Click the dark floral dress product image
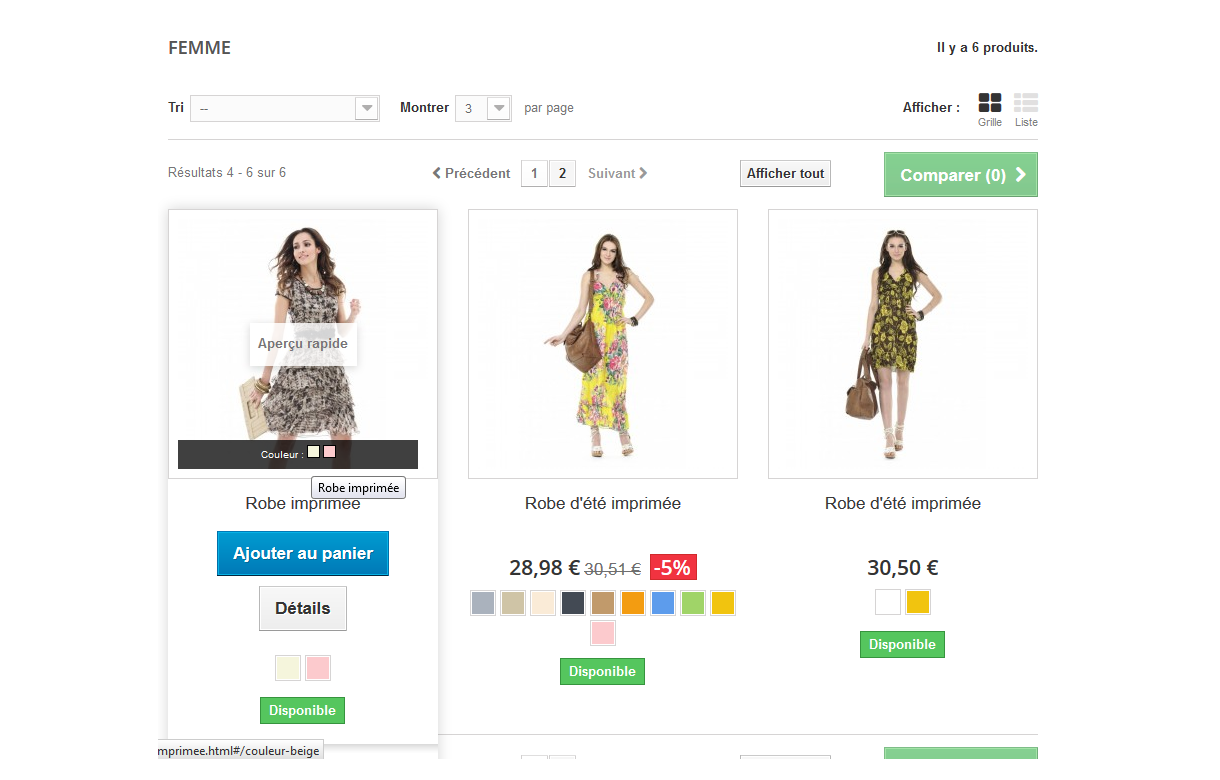Viewport: 1220px width, 780px height. coord(903,344)
